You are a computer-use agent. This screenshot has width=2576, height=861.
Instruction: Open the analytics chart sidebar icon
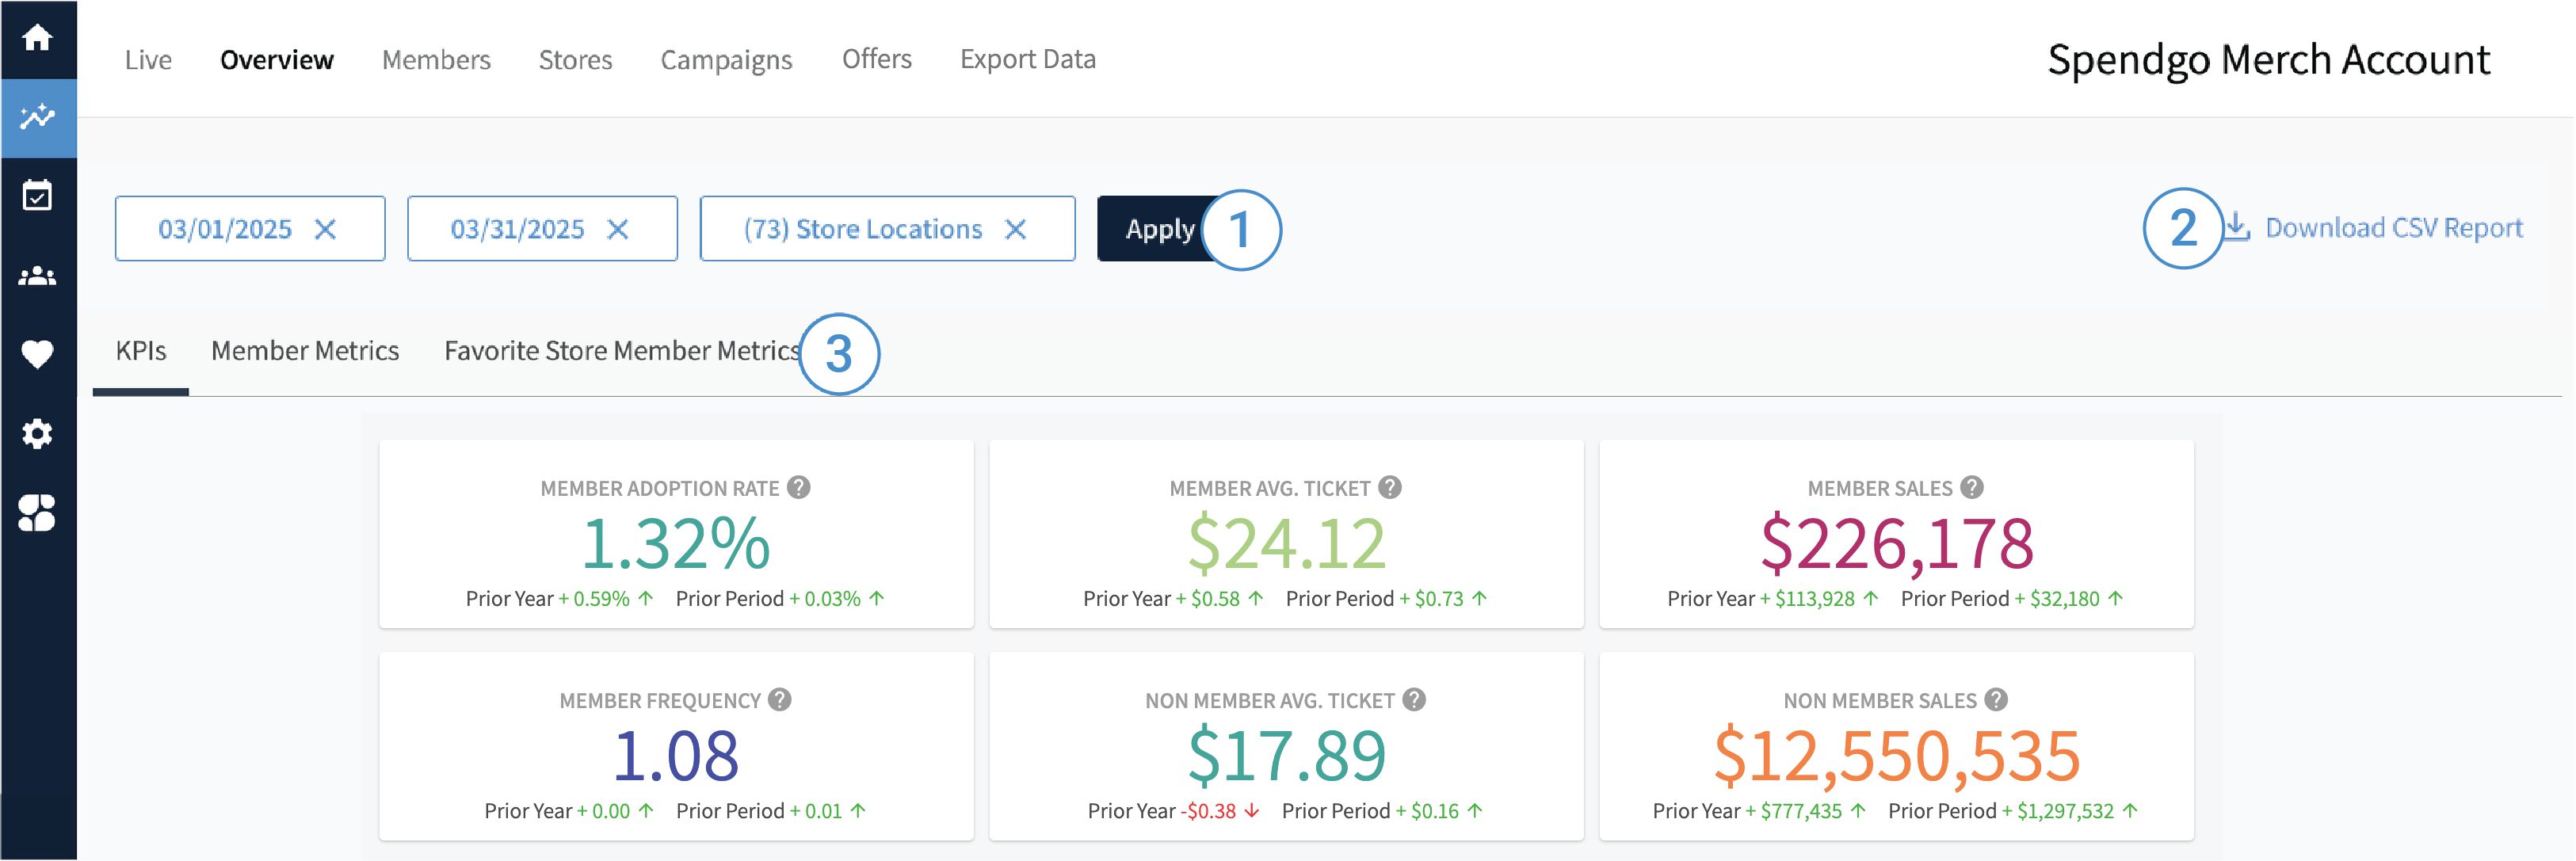[x=37, y=118]
